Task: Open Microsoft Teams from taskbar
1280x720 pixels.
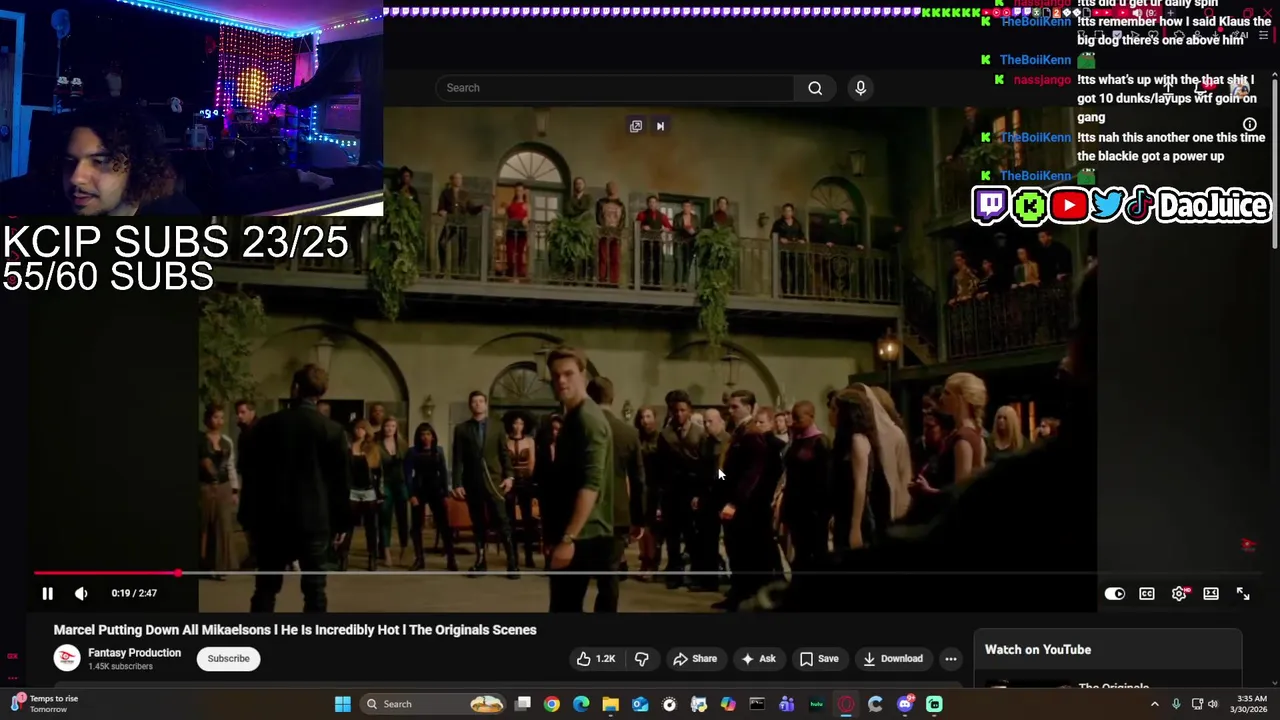Action: point(787,704)
